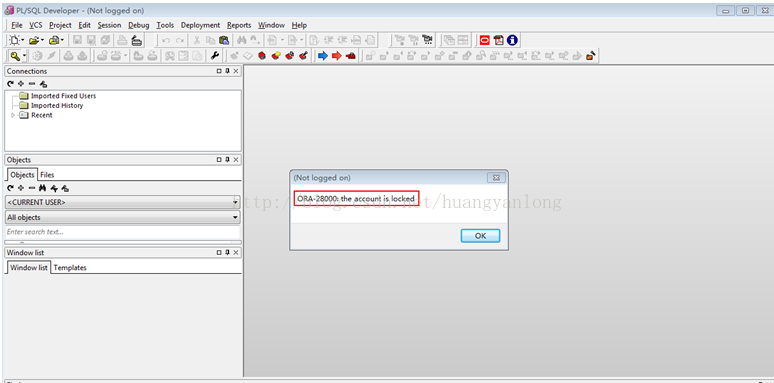The image size is (774, 383).
Task: Click the binoculars find icon in Objects panel
Action: [x=42, y=188]
